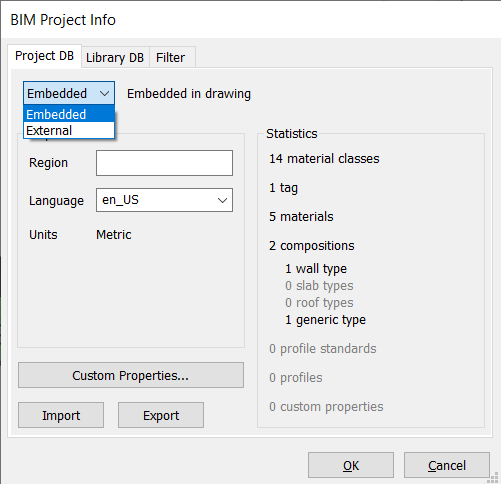501x484 pixels.
Task: Open Custom Properties dialog
Action: coord(131,375)
